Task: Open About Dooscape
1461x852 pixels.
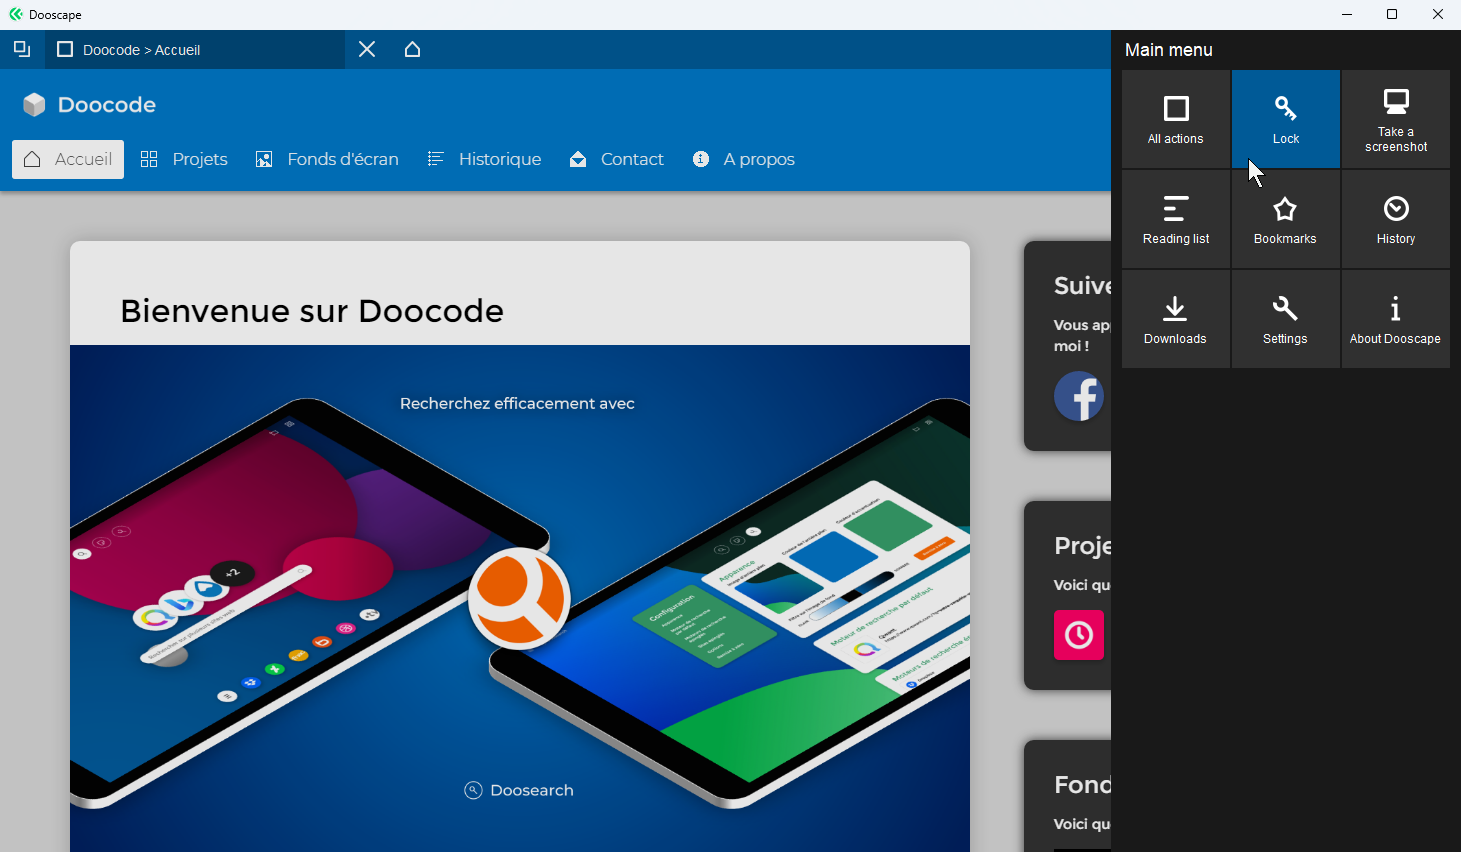Action: [1395, 319]
